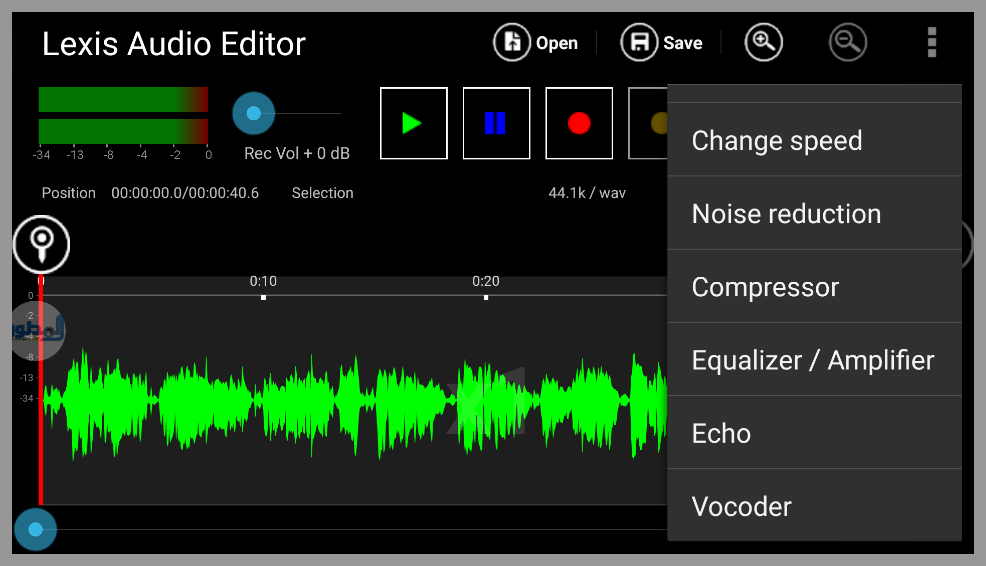Click the partially hidden yellow button
The width and height of the screenshot is (986, 566).
(x=650, y=123)
